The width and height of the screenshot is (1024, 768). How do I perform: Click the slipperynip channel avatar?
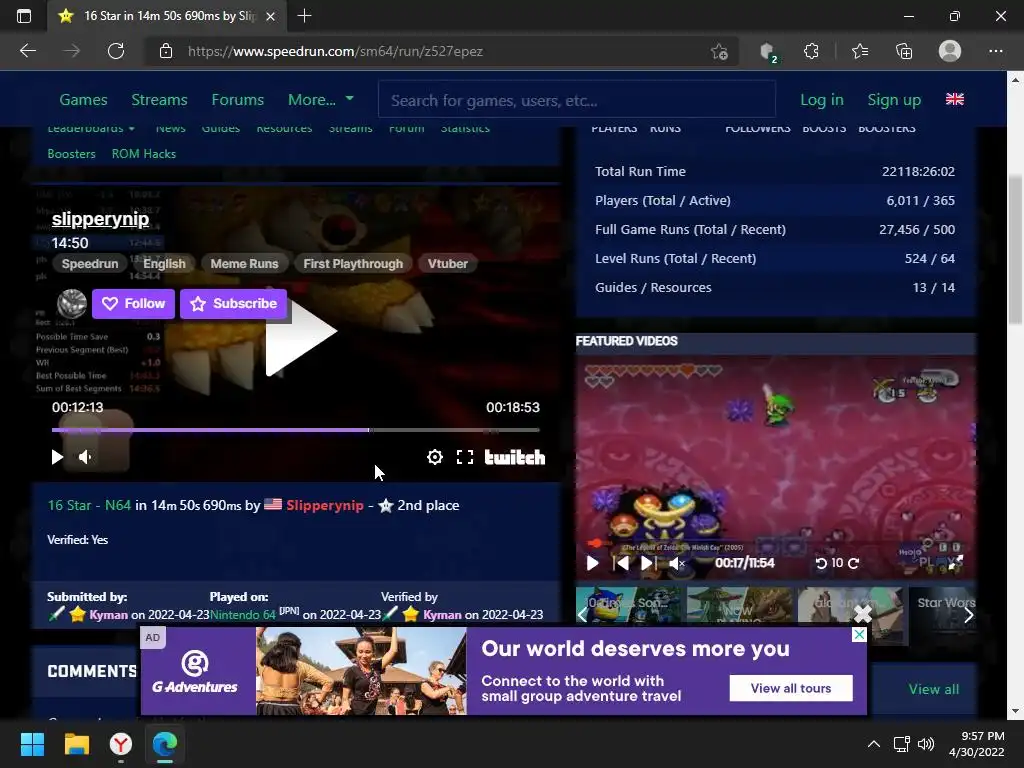tap(72, 304)
